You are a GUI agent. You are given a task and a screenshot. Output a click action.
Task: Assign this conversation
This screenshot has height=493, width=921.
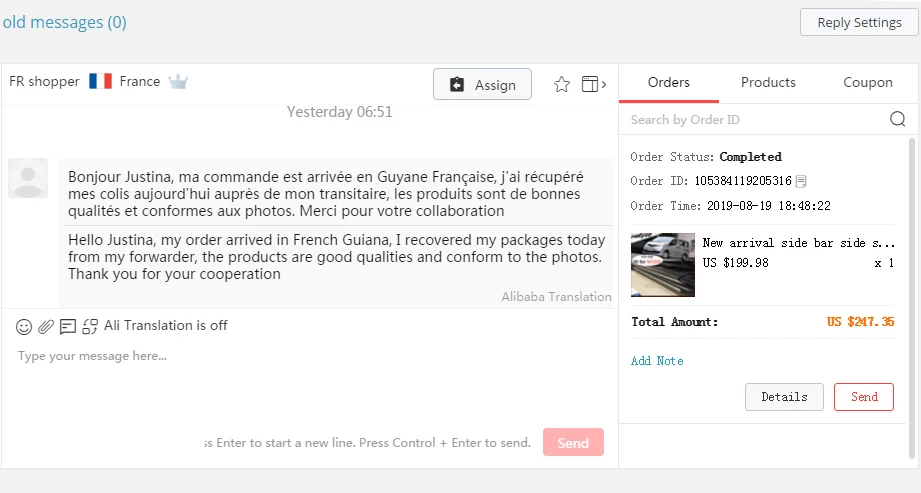pyautogui.click(x=482, y=85)
